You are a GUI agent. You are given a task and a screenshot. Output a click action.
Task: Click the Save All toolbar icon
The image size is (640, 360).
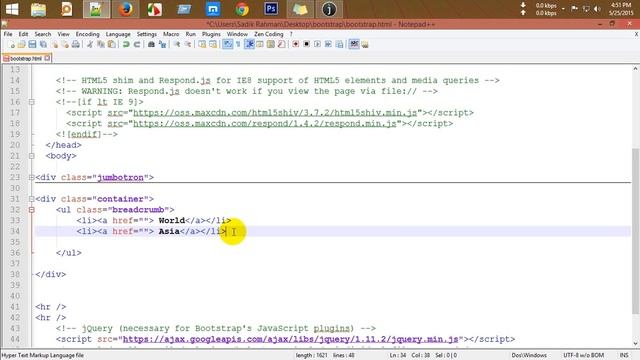pyautogui.click(x=43, y=44)
